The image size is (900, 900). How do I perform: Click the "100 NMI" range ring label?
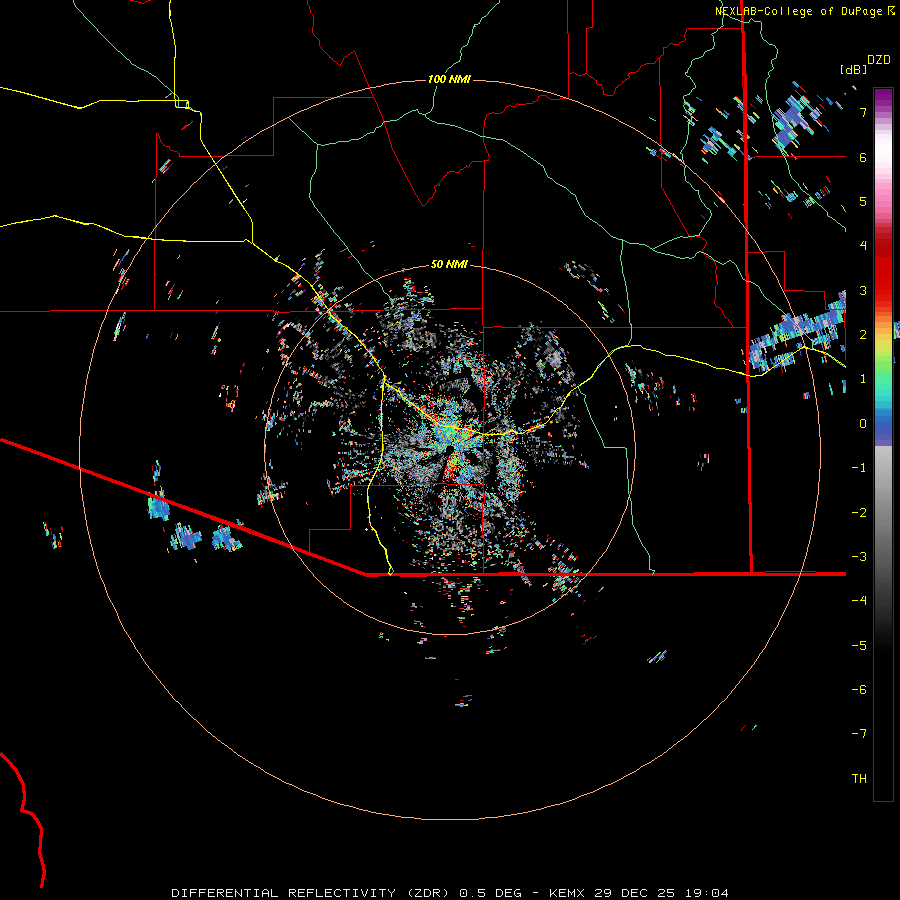[x=449, y=79]
